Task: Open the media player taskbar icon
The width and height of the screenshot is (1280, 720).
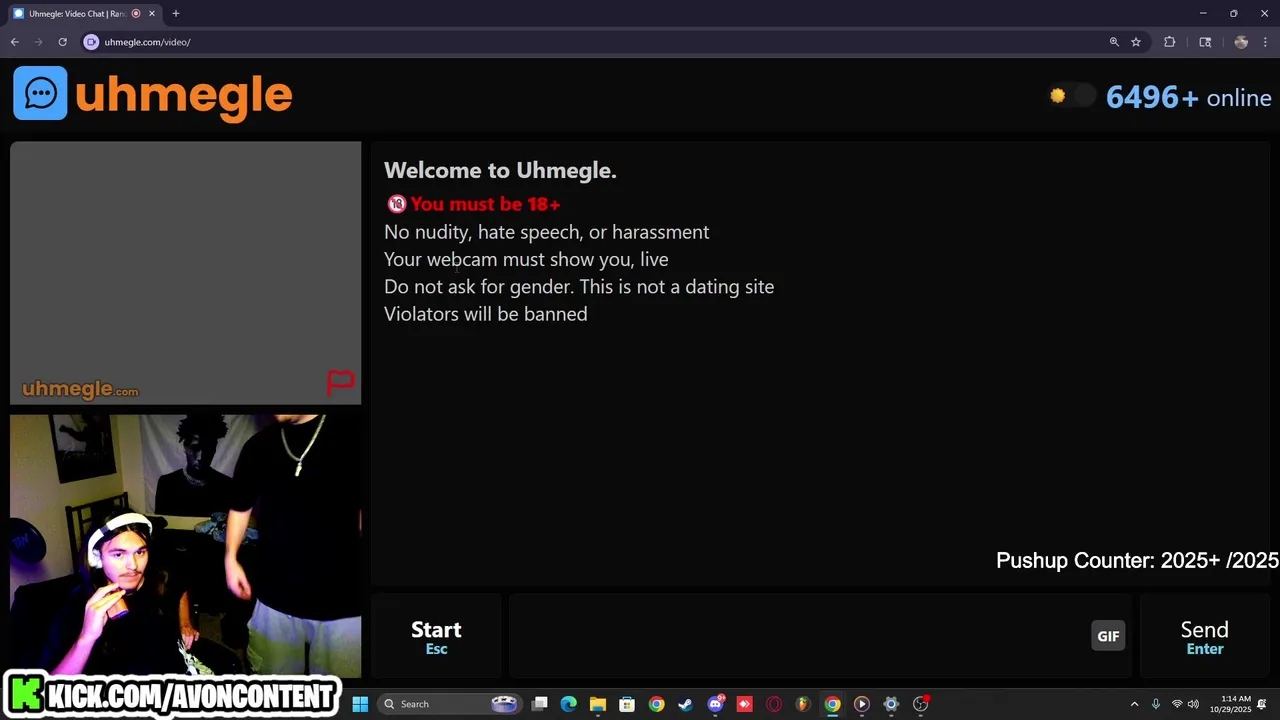Action: (861, 704)
